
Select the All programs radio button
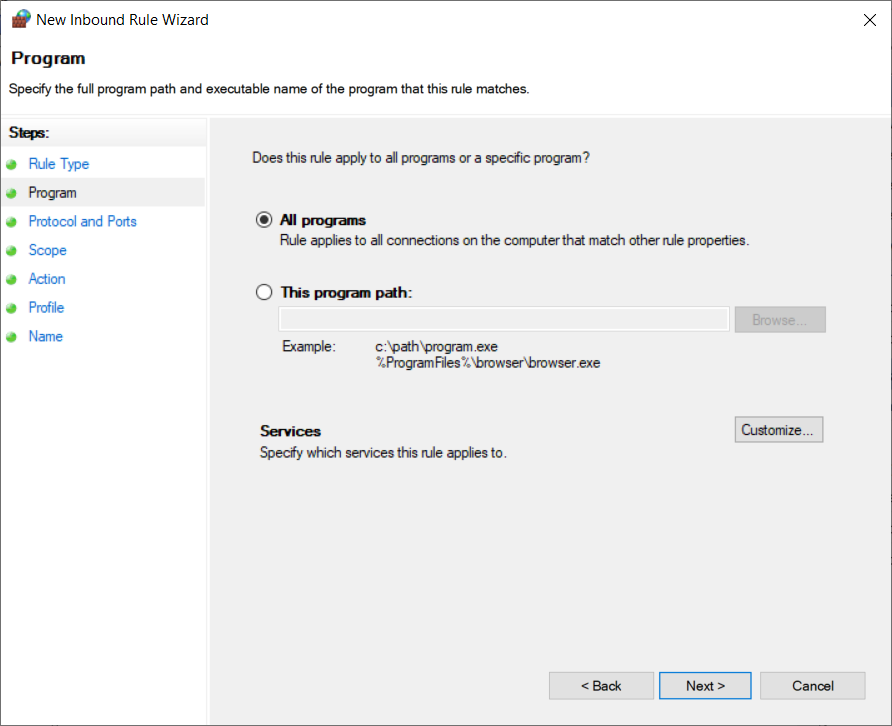[264, 220]
